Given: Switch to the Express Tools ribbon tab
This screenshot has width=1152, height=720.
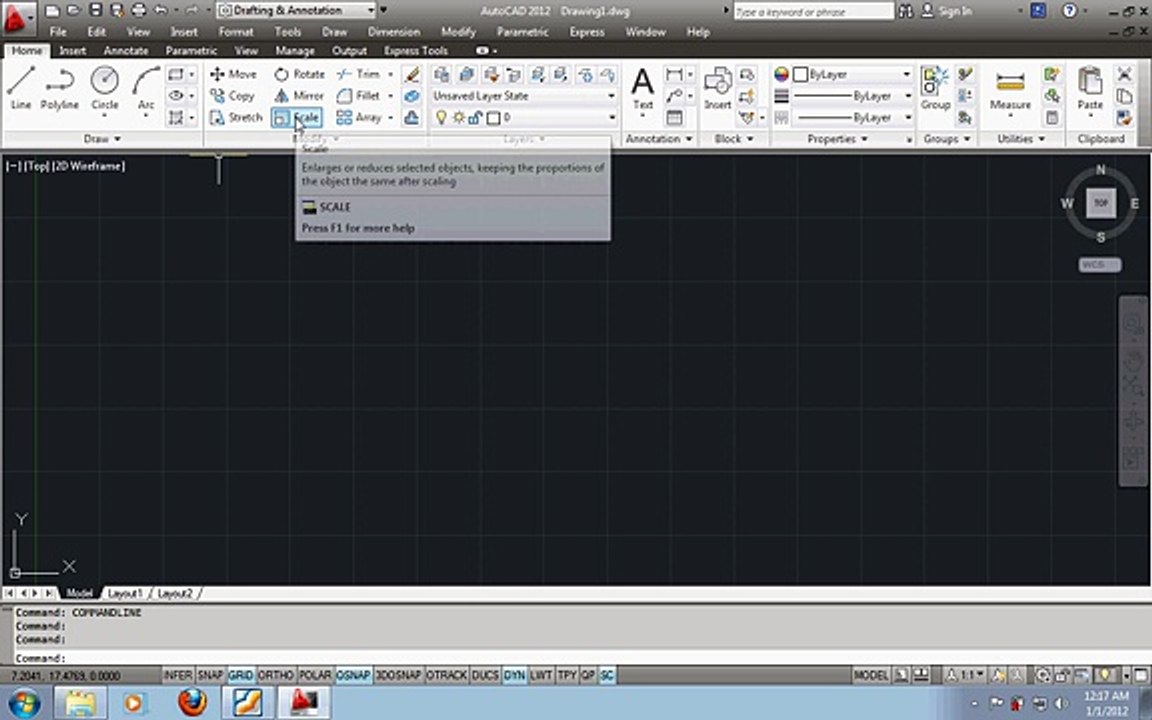Looking at the screenshot, I should pos(416,51).
